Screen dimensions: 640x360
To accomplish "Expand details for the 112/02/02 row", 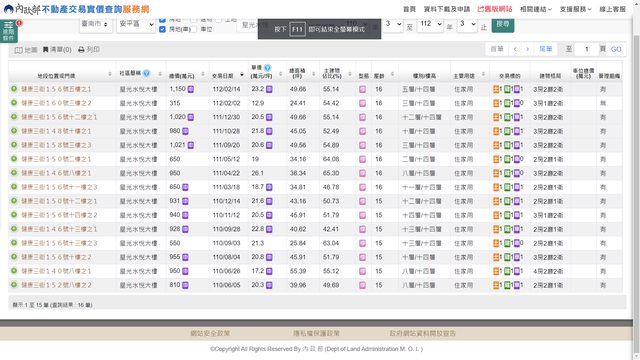I will [x=14, y=103].
